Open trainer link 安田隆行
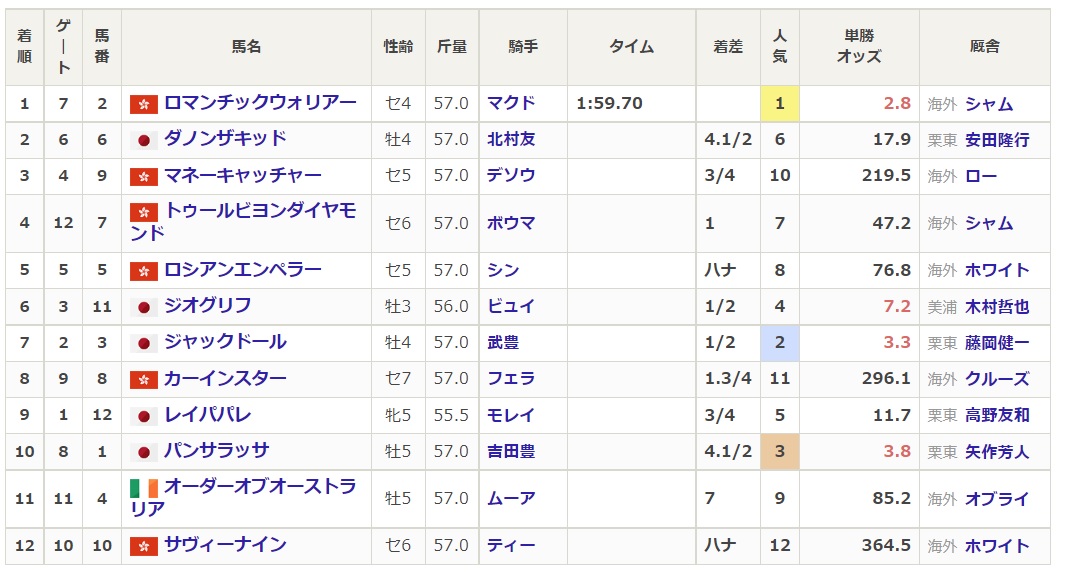This screenshot has height=572, width=1067. click(x=997, y=140)
